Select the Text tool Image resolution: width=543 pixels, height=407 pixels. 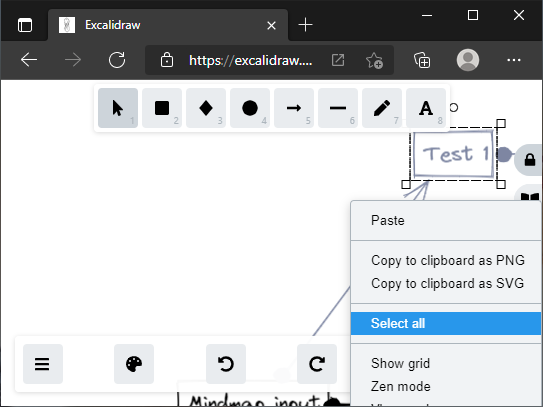point(426,108)
